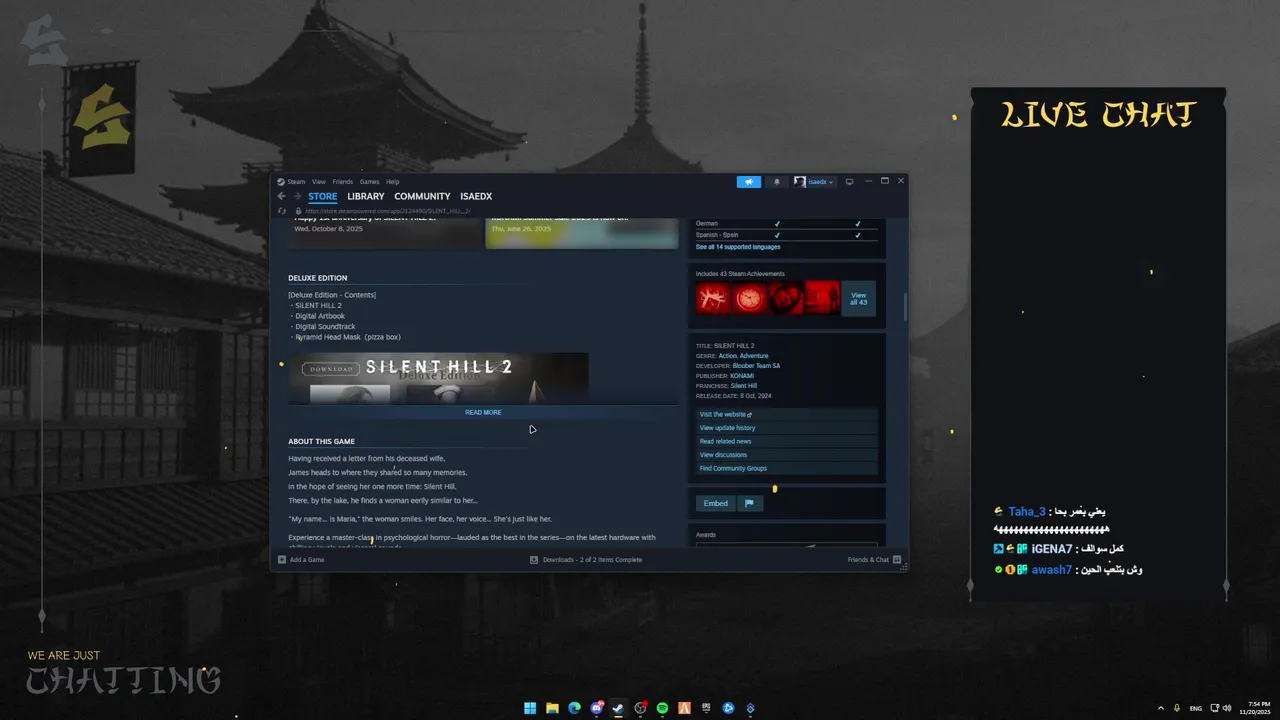Click the back navigation arrow
The image size is (1280, 720).
(281, 196)
